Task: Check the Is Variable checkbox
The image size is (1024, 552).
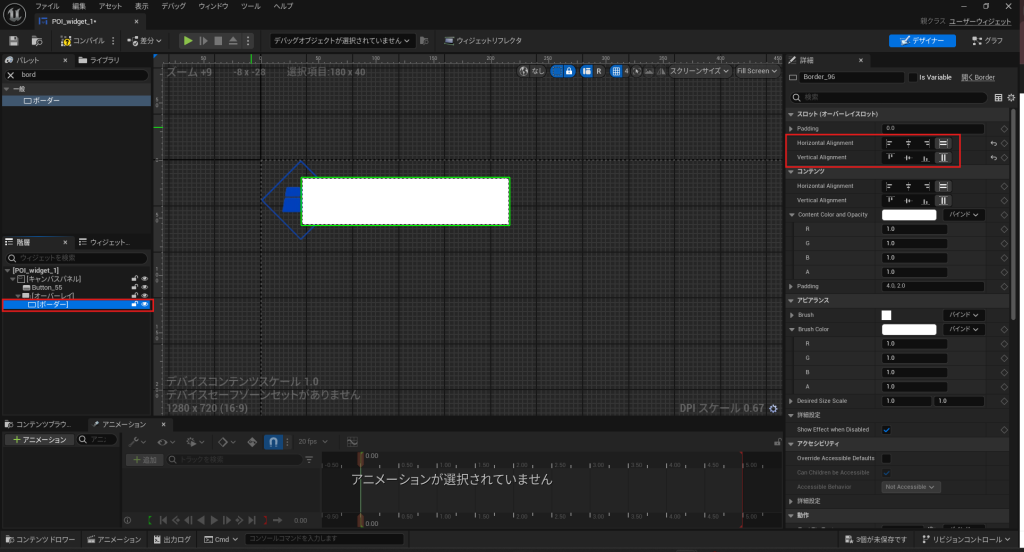Action: [911, 77]
